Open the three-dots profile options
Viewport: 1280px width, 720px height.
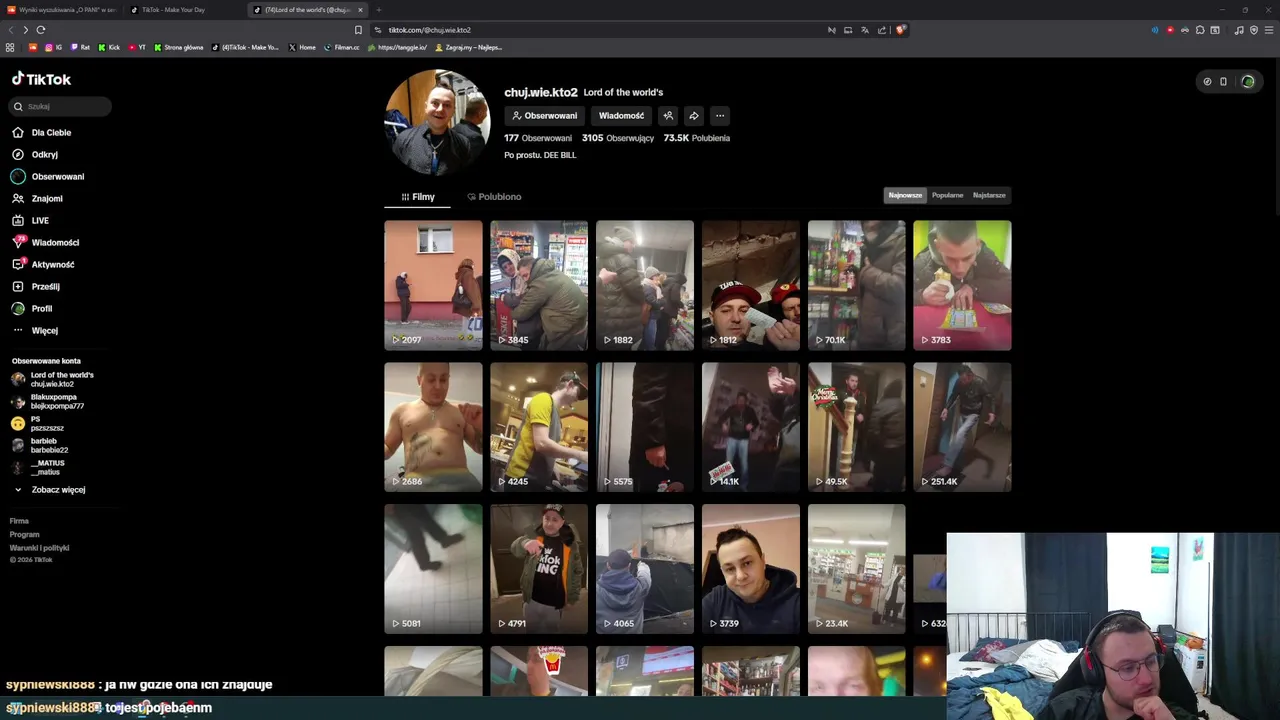(x=720, y=116)
